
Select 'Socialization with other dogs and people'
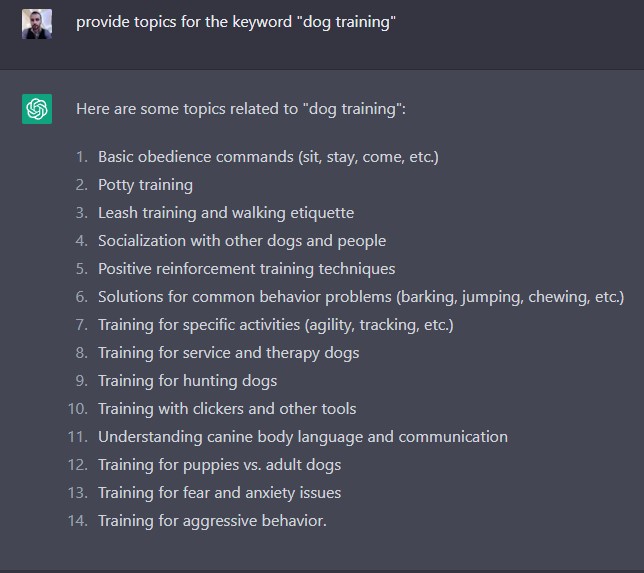(242, 241)
